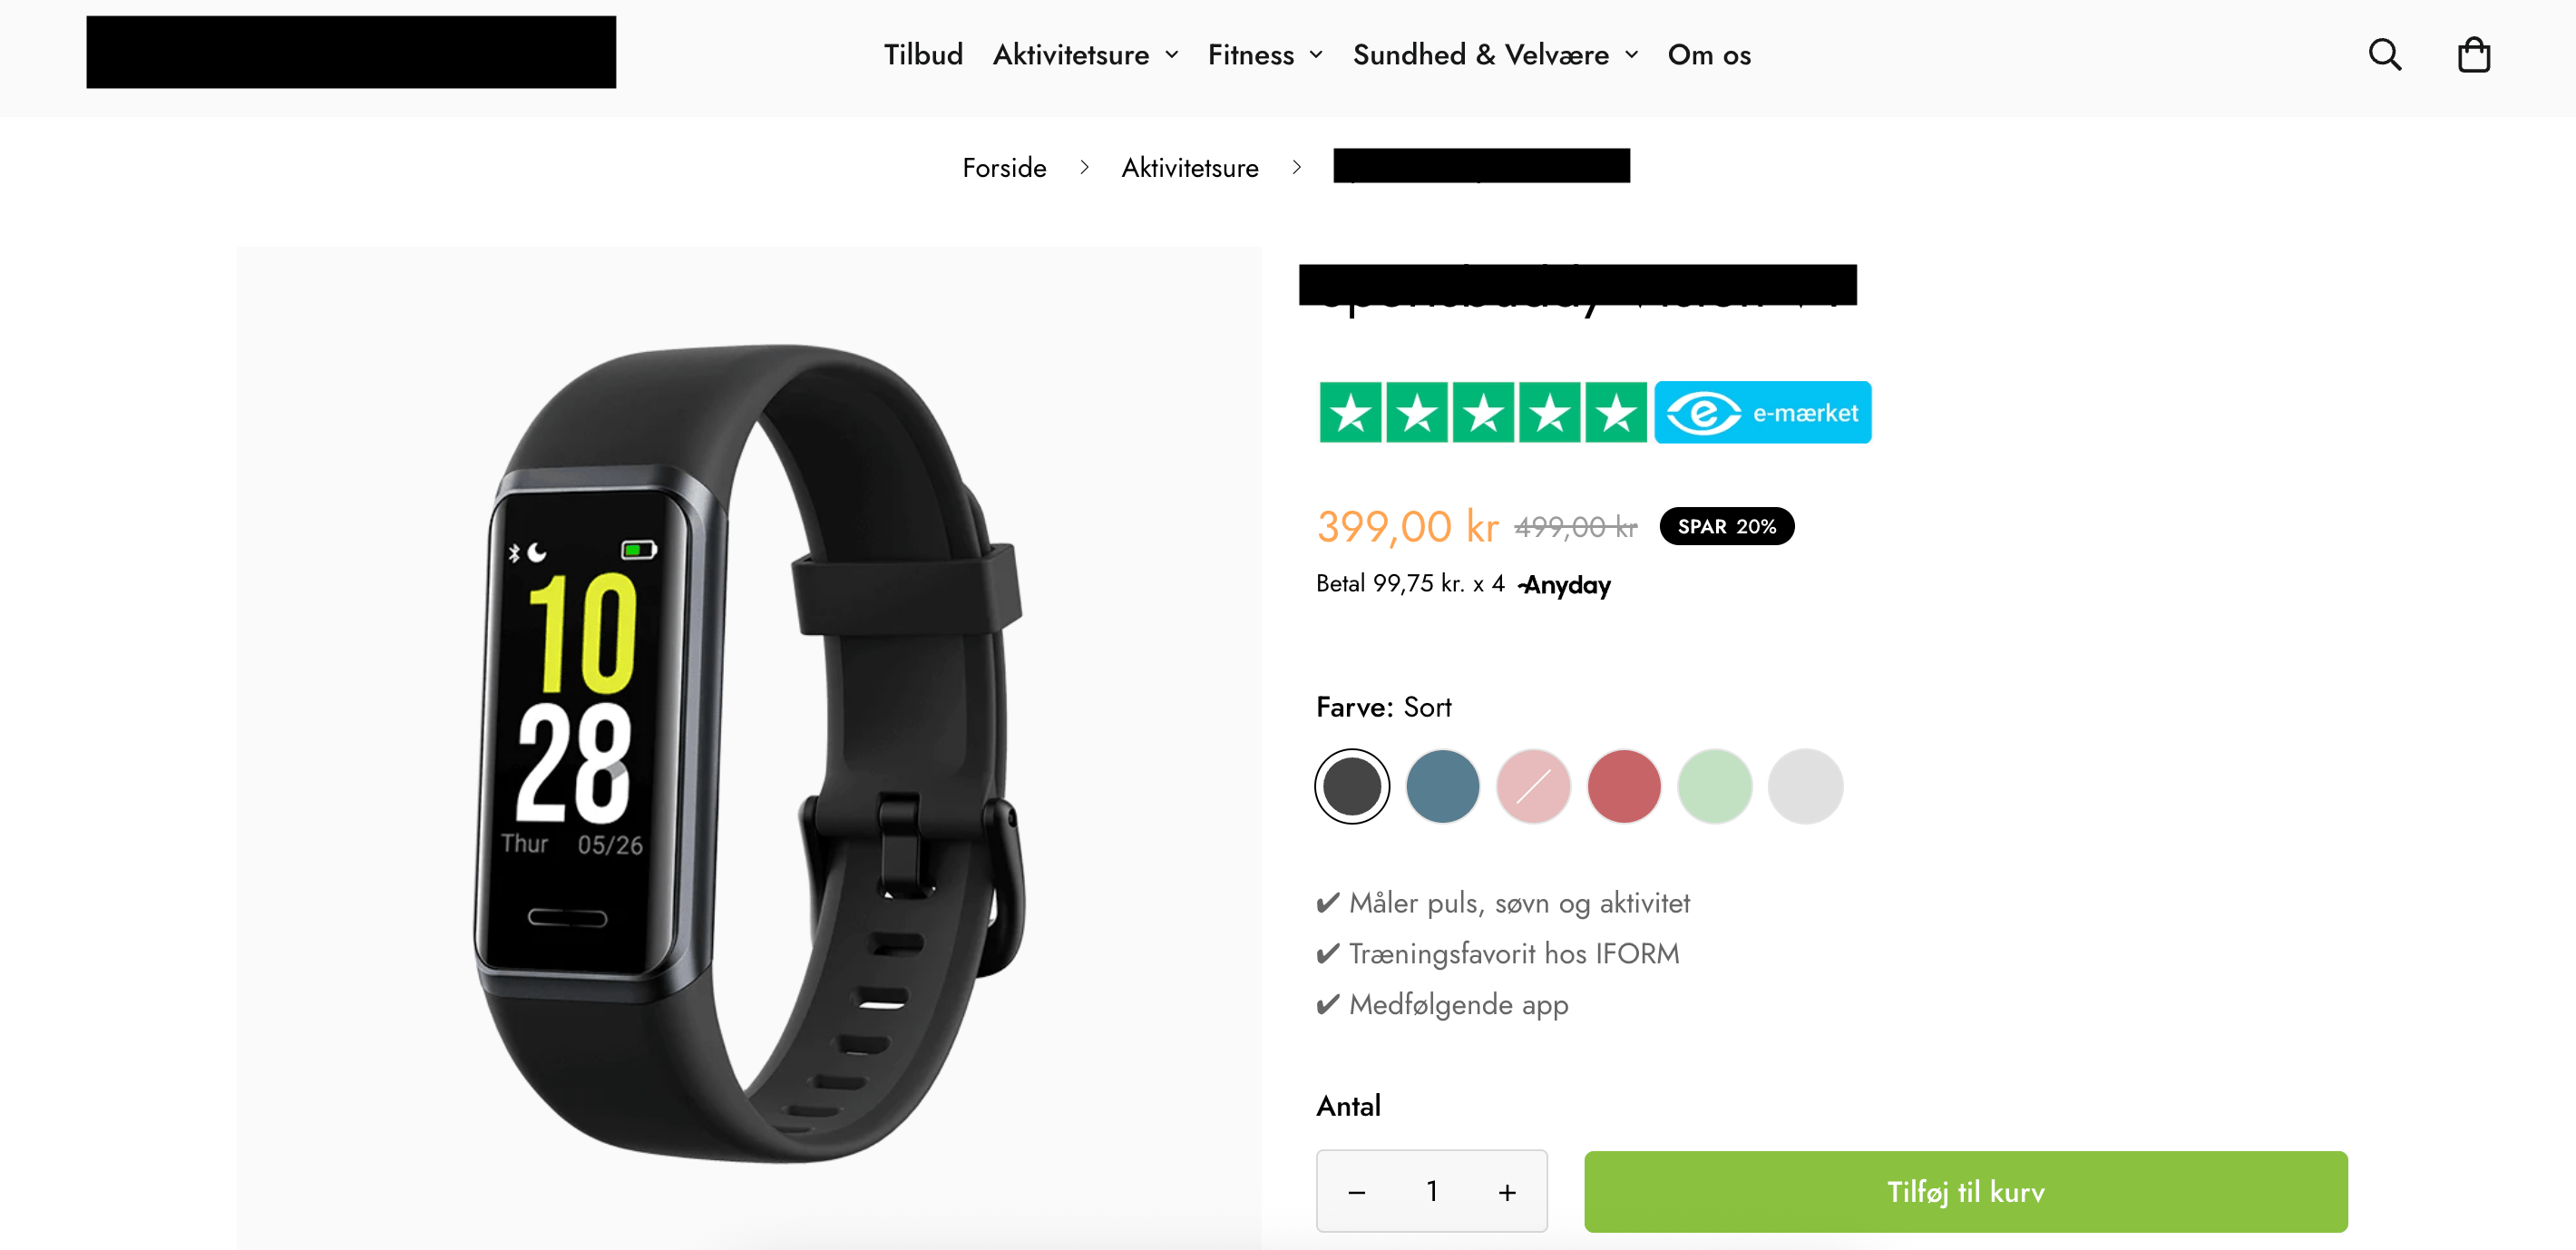Choose the red color swatch
Viewport: 2576px width, 1250px height.
point(1624,786)
